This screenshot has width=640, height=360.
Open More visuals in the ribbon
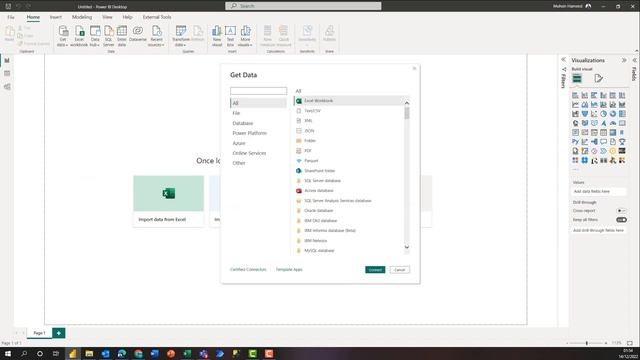[x=245, y=36]
